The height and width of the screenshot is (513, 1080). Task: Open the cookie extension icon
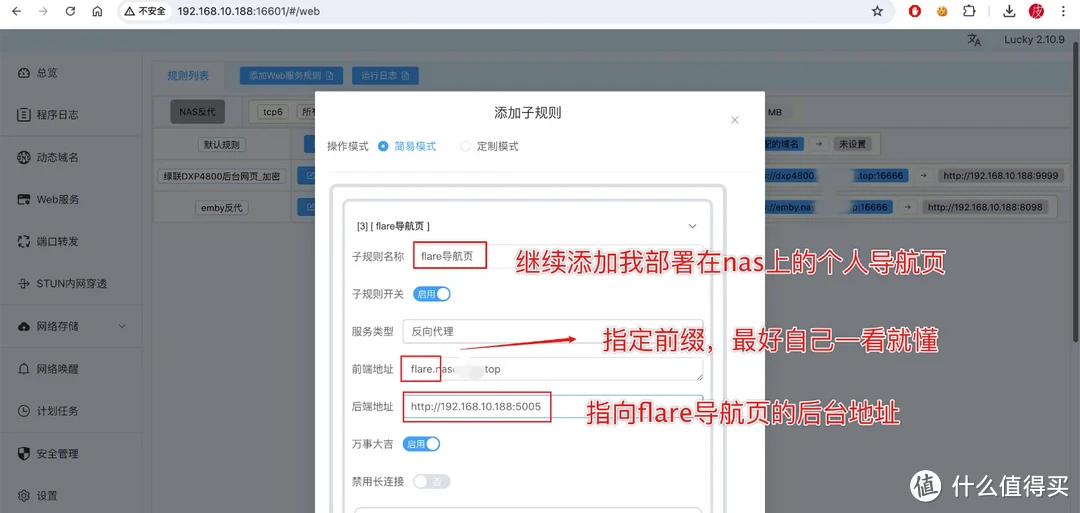942,11
